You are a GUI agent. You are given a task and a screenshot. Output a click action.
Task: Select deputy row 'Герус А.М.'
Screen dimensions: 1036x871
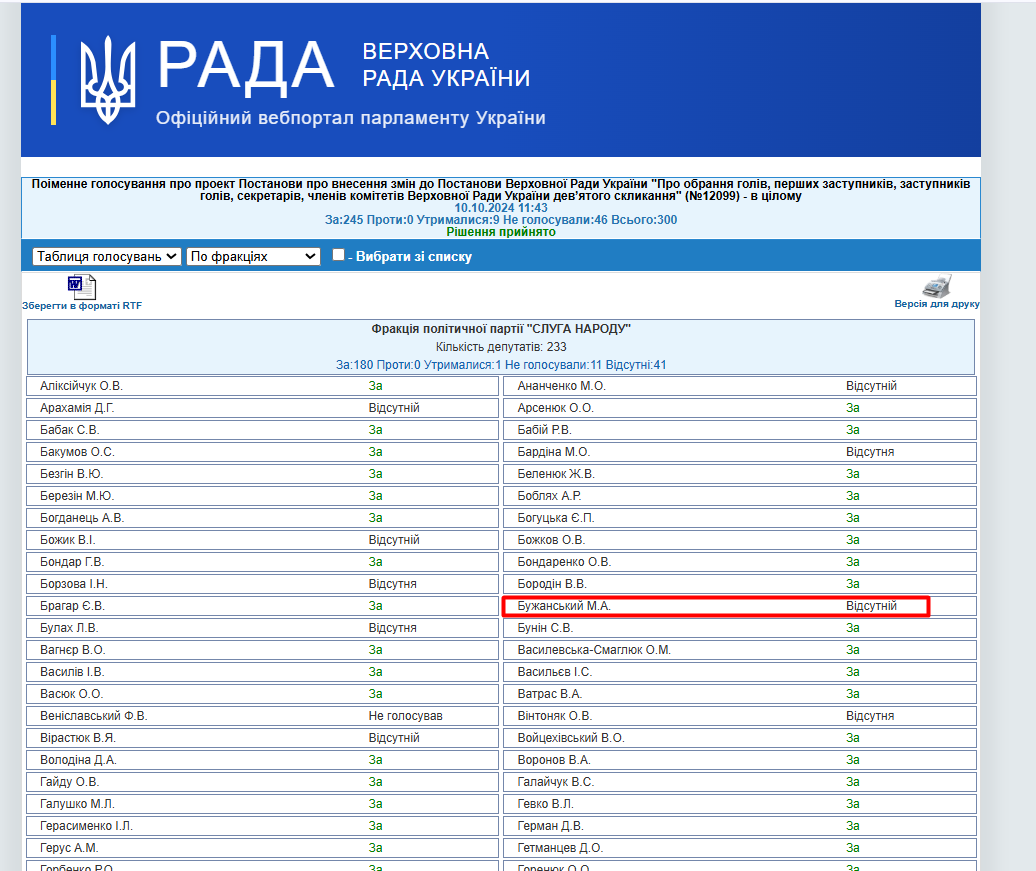coord(262,848)
